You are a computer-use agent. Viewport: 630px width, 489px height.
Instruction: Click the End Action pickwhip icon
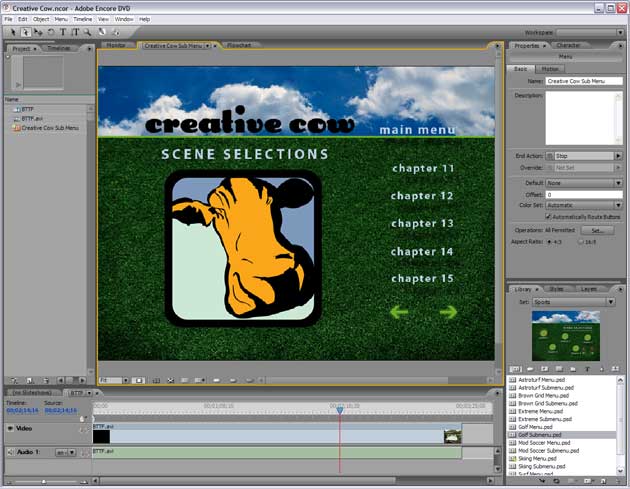click(x=550, y=156)
